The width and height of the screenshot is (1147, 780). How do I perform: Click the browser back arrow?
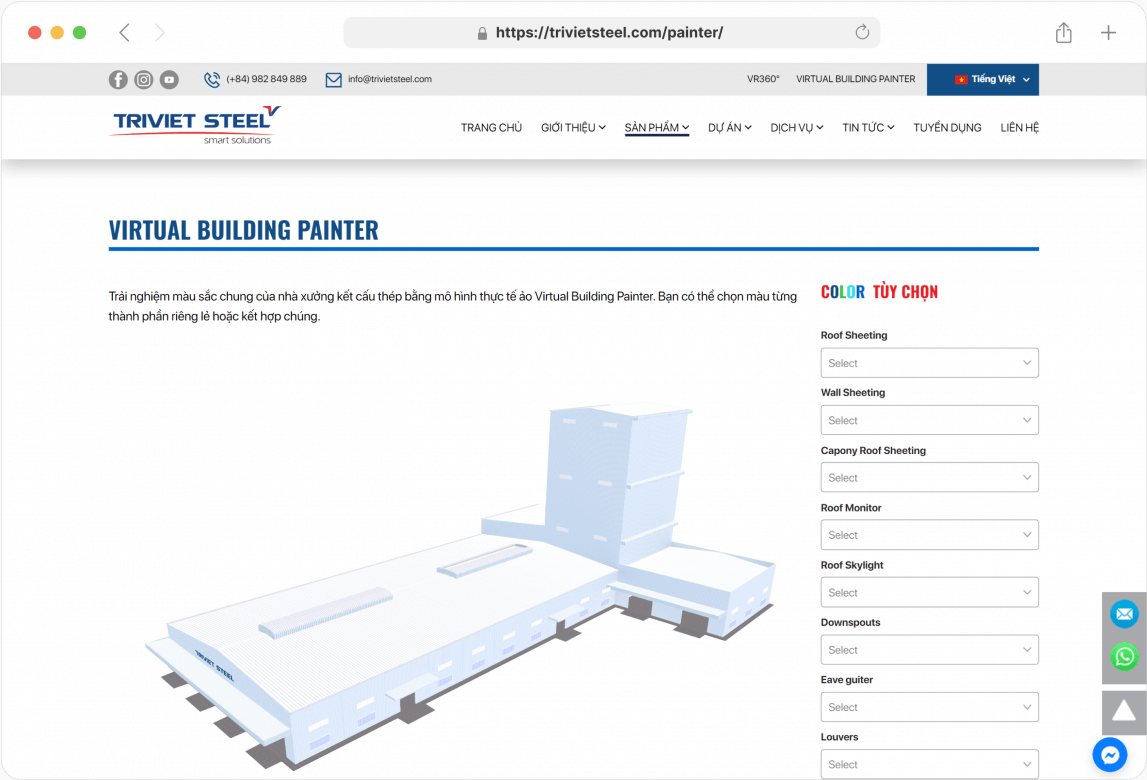[124, 32]
